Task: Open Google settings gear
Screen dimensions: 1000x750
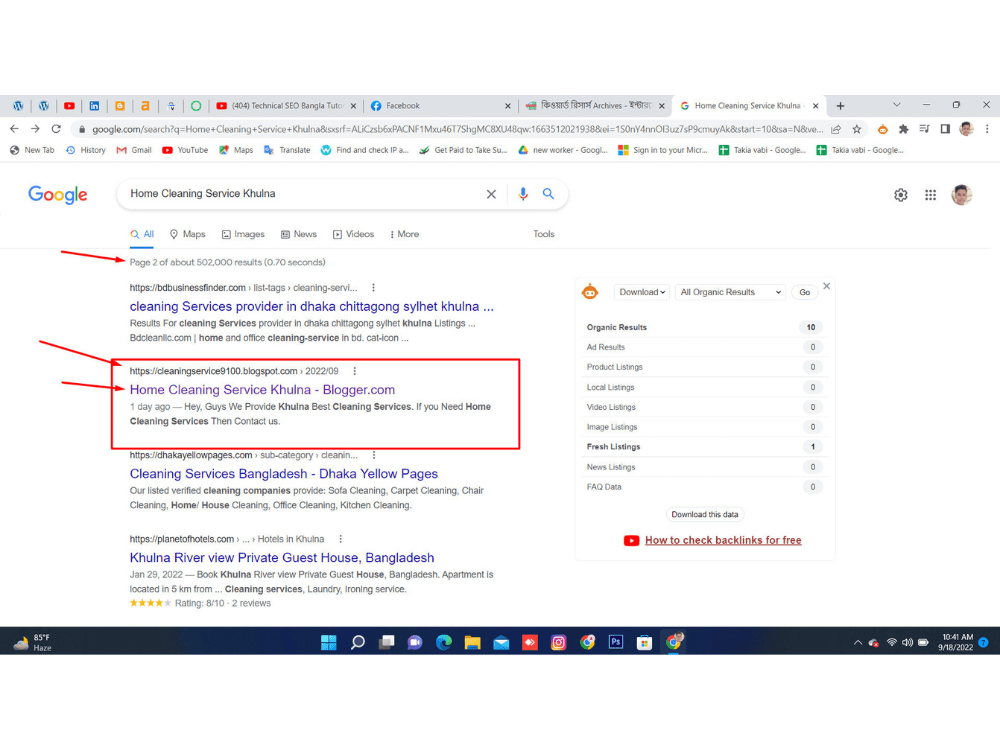Action: [x=901, y=195]
